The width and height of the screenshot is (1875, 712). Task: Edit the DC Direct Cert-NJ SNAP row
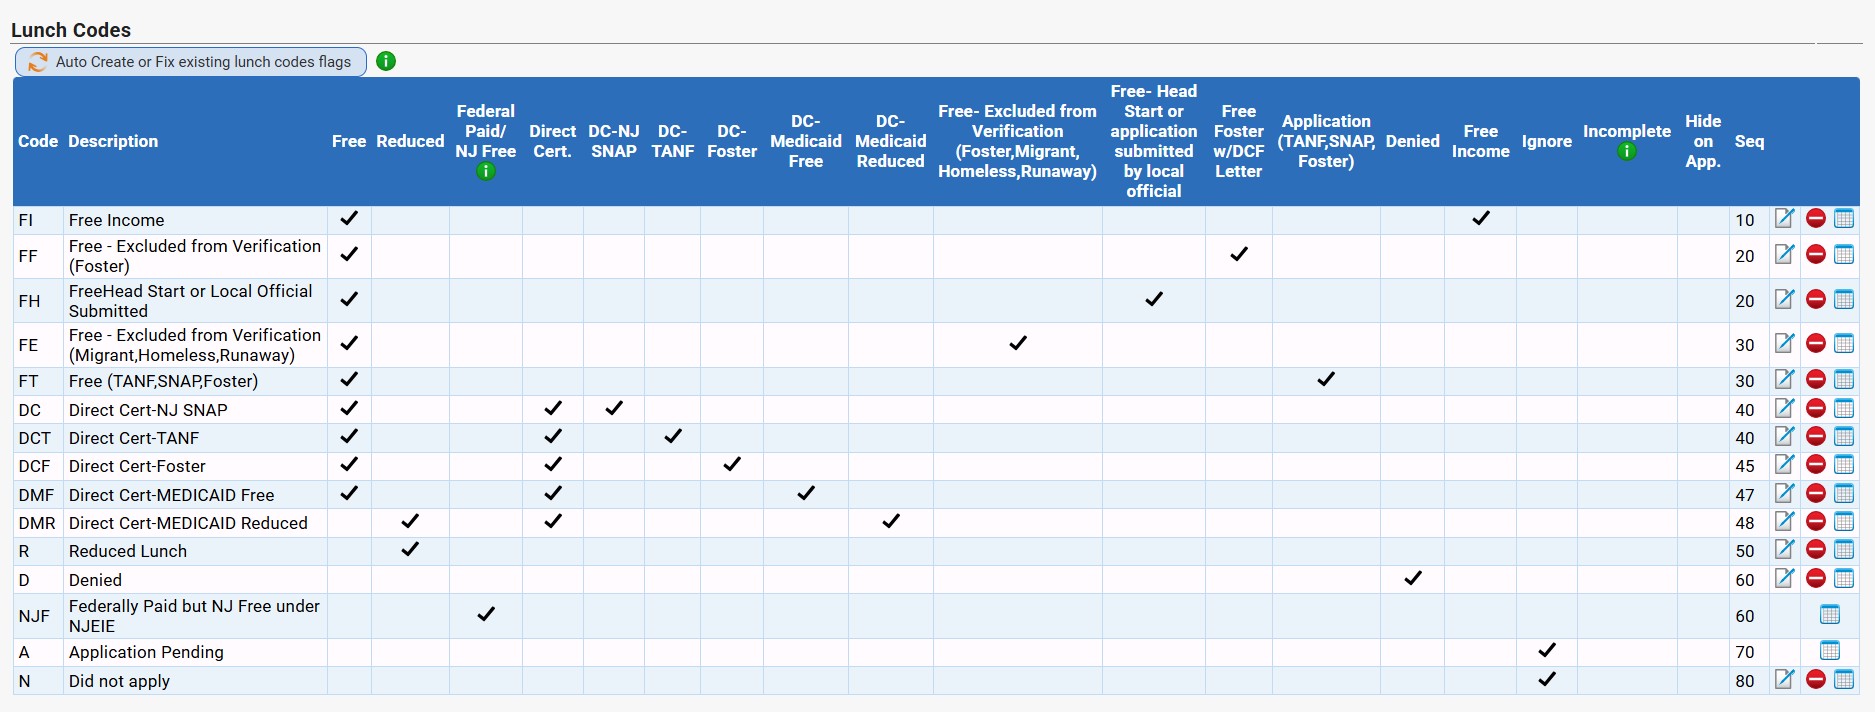pos(1784,409)
